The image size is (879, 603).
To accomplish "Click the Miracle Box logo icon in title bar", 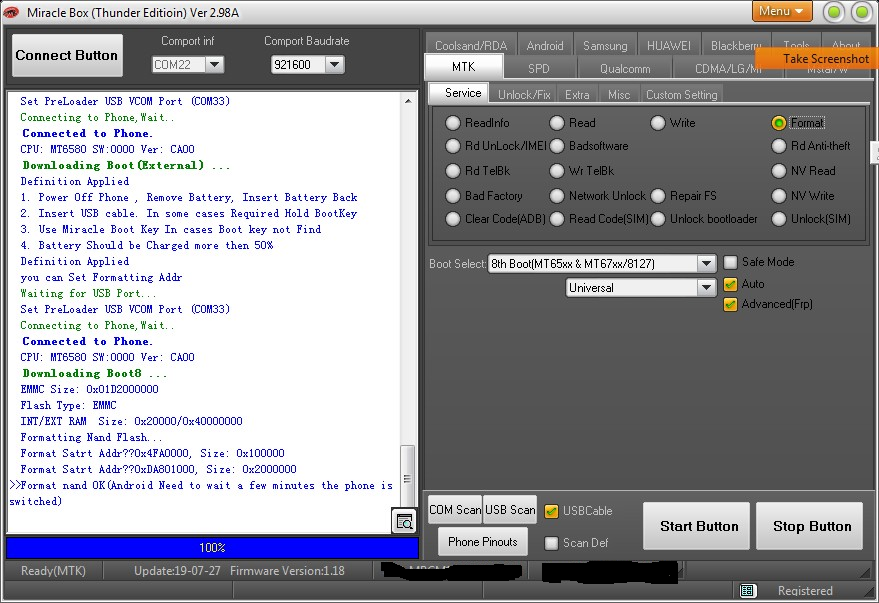I will (11, 12).
